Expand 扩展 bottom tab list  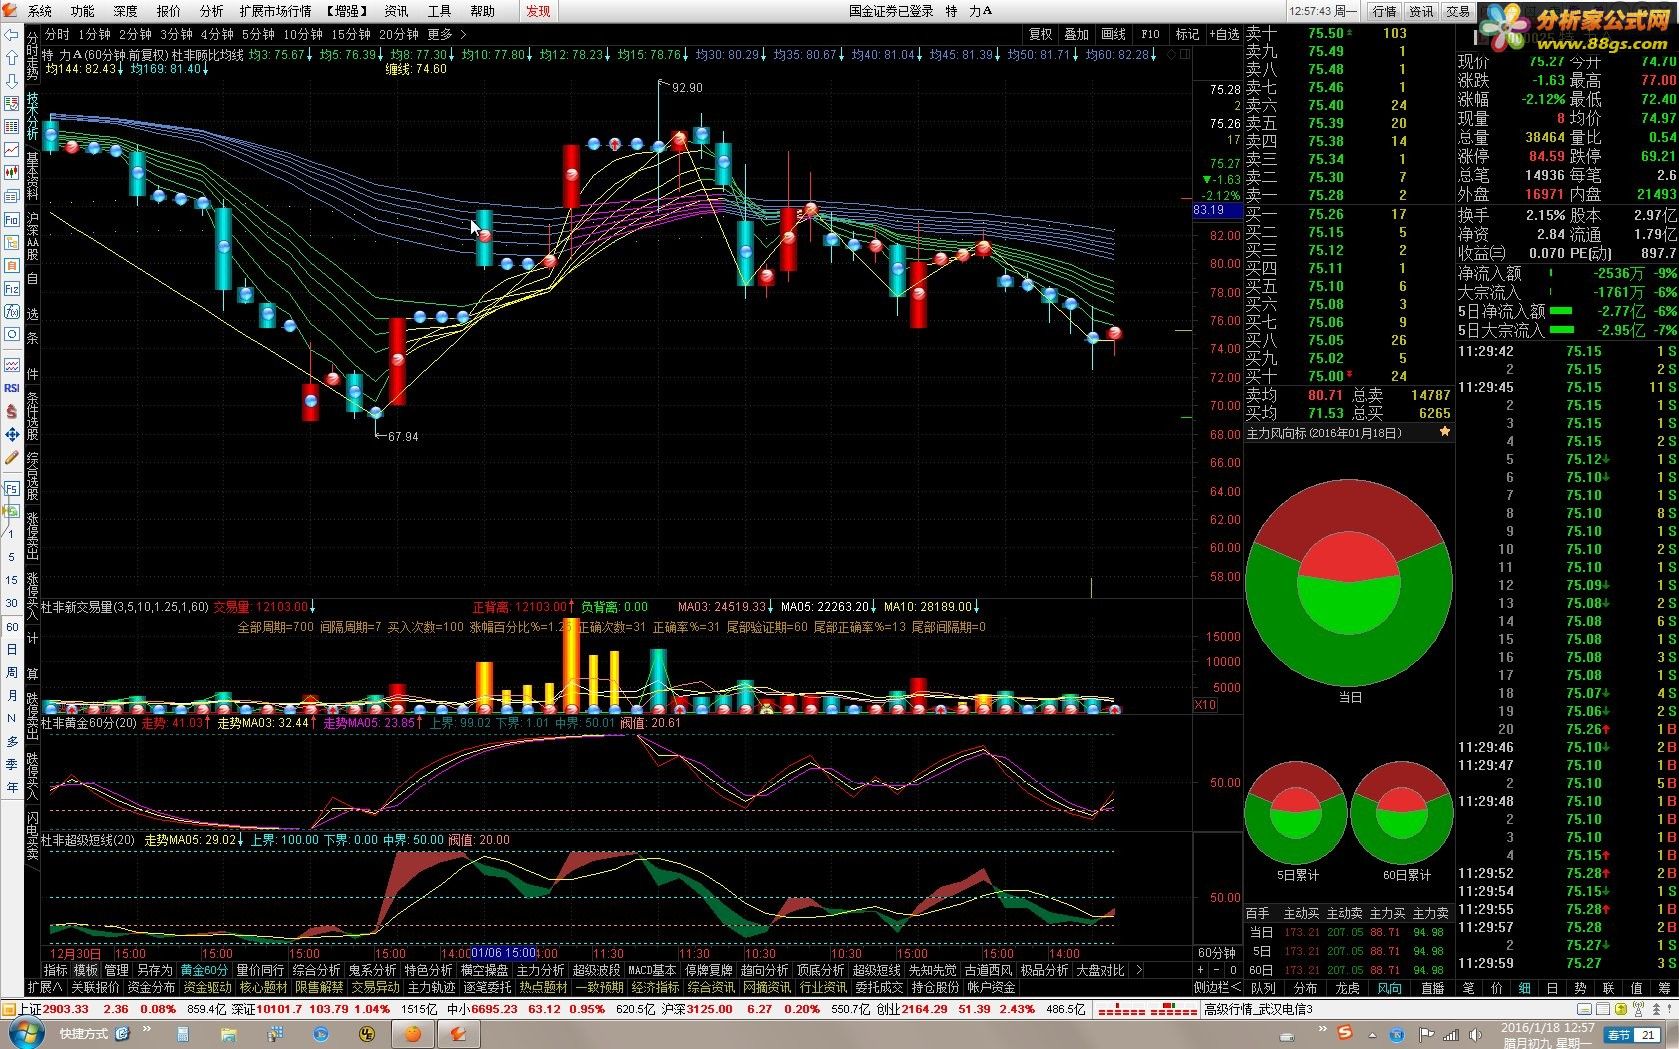click(x=45, y=987)
